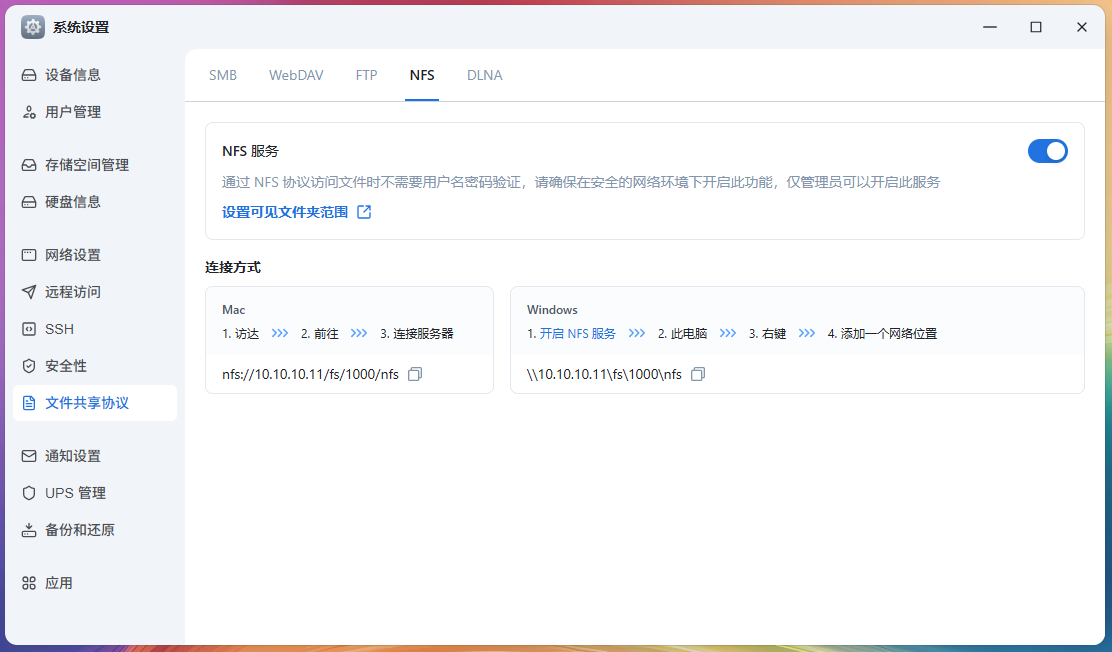1112x652 pixels.
Task: Switch to the WebDAV tab
Action: pyautogui.click(x=296, y=75)
